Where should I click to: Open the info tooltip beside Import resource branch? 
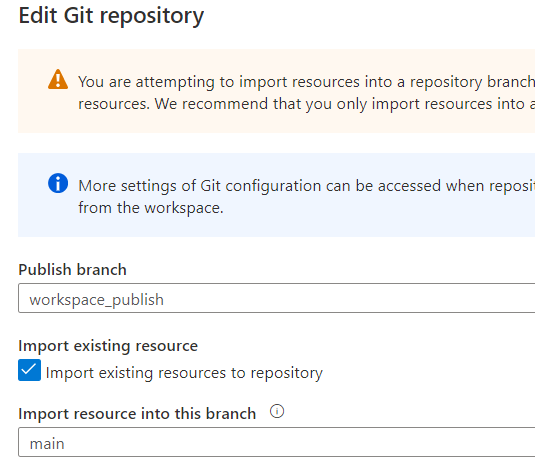tap(277, 411)
